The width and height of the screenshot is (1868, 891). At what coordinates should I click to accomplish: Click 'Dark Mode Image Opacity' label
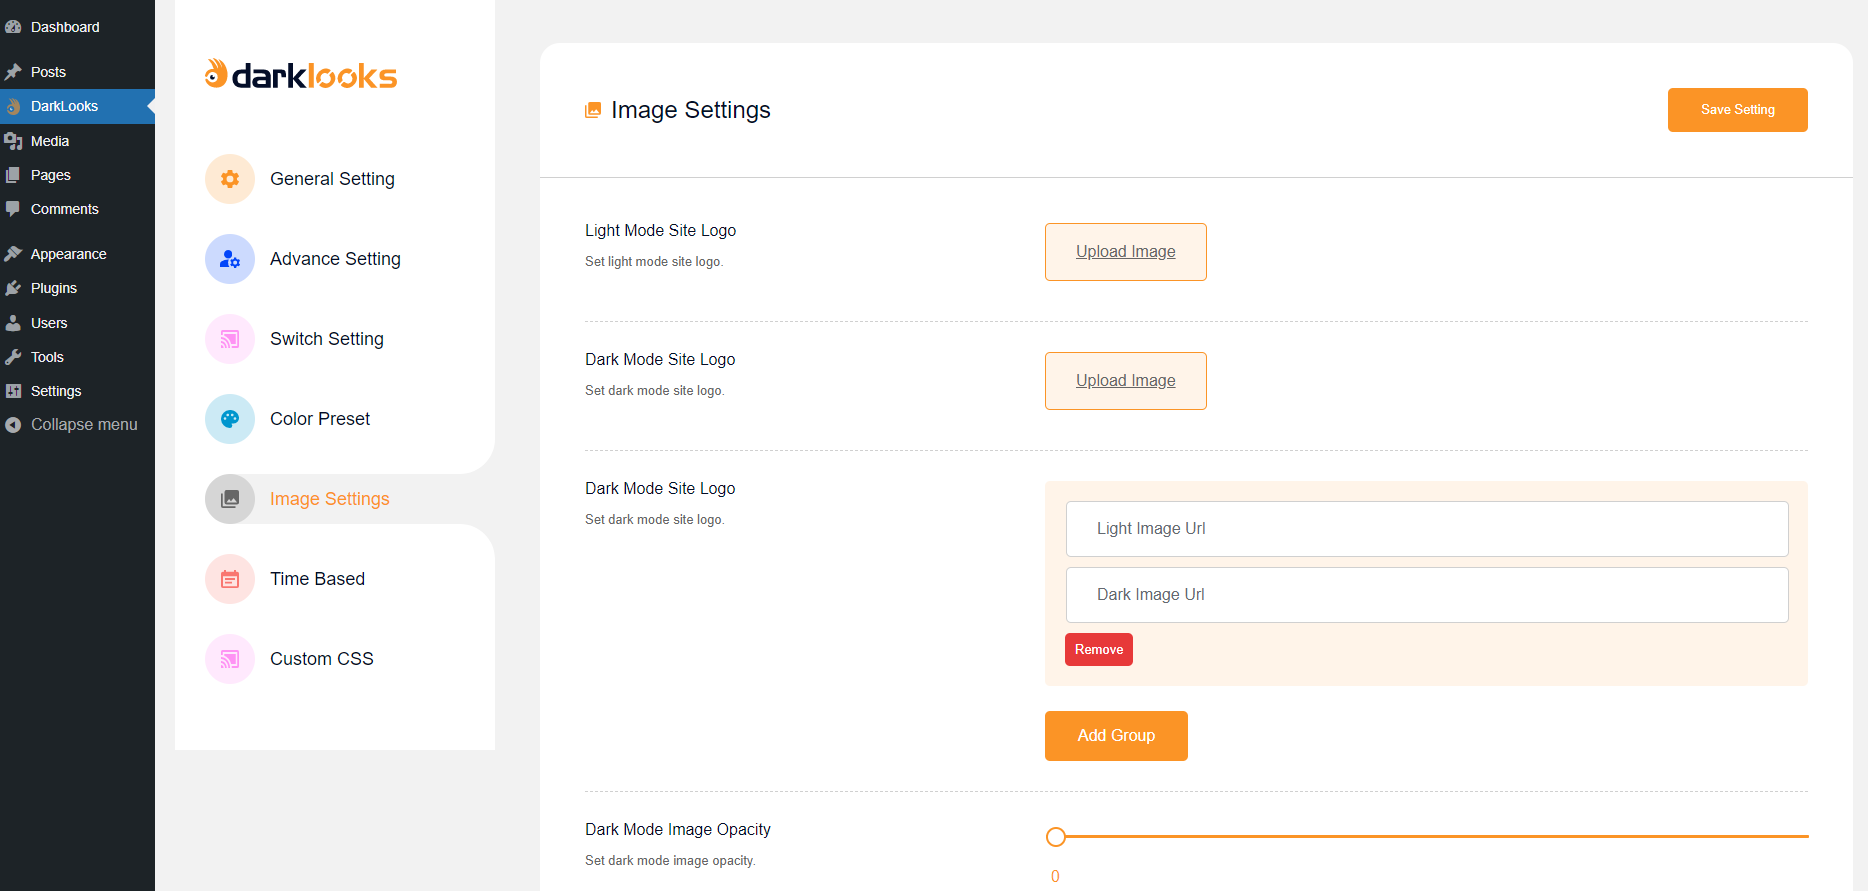pos(678,830)
